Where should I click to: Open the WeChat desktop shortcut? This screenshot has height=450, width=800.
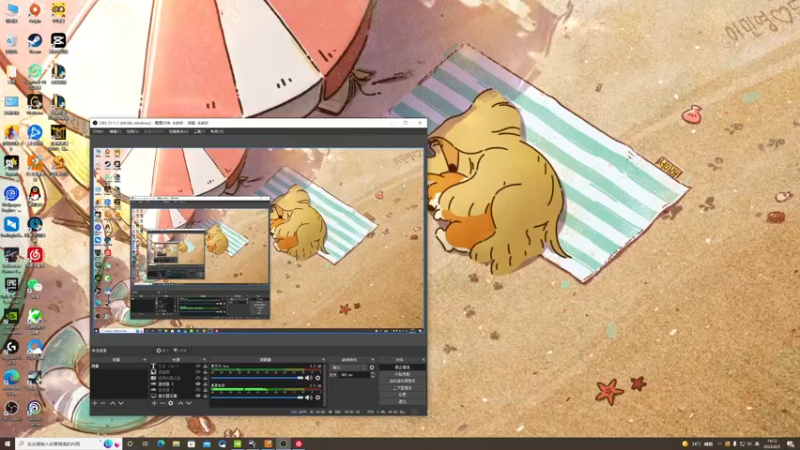pos(35,288)
